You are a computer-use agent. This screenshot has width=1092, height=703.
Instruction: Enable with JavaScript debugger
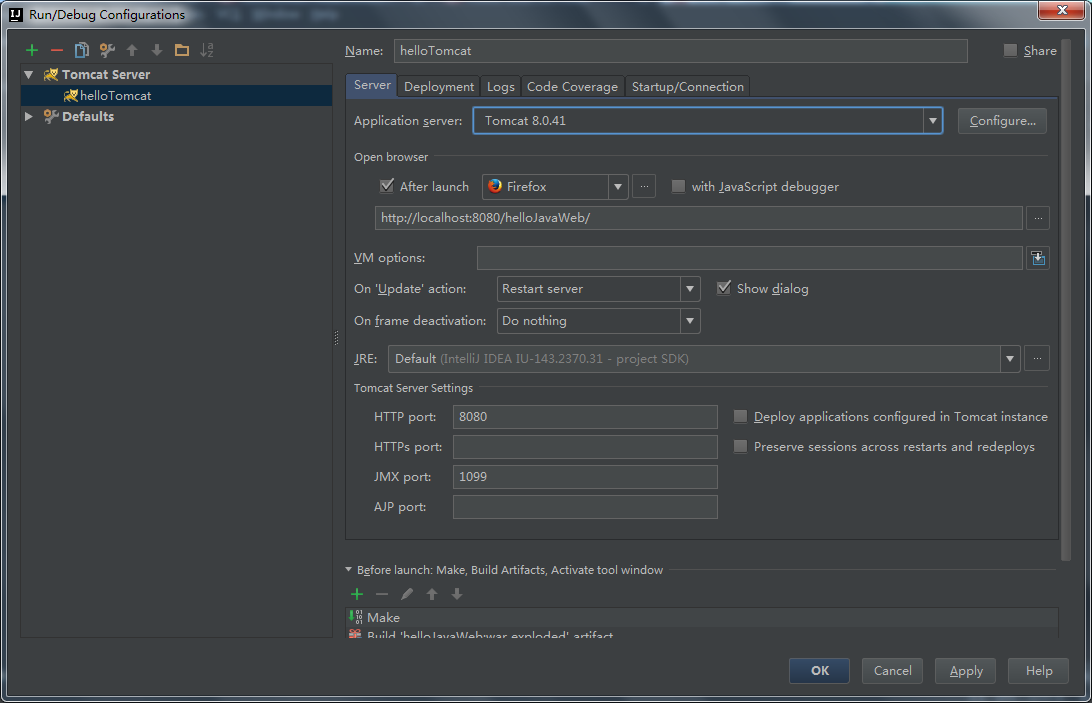pyautogui.click(x=678, y=186)
